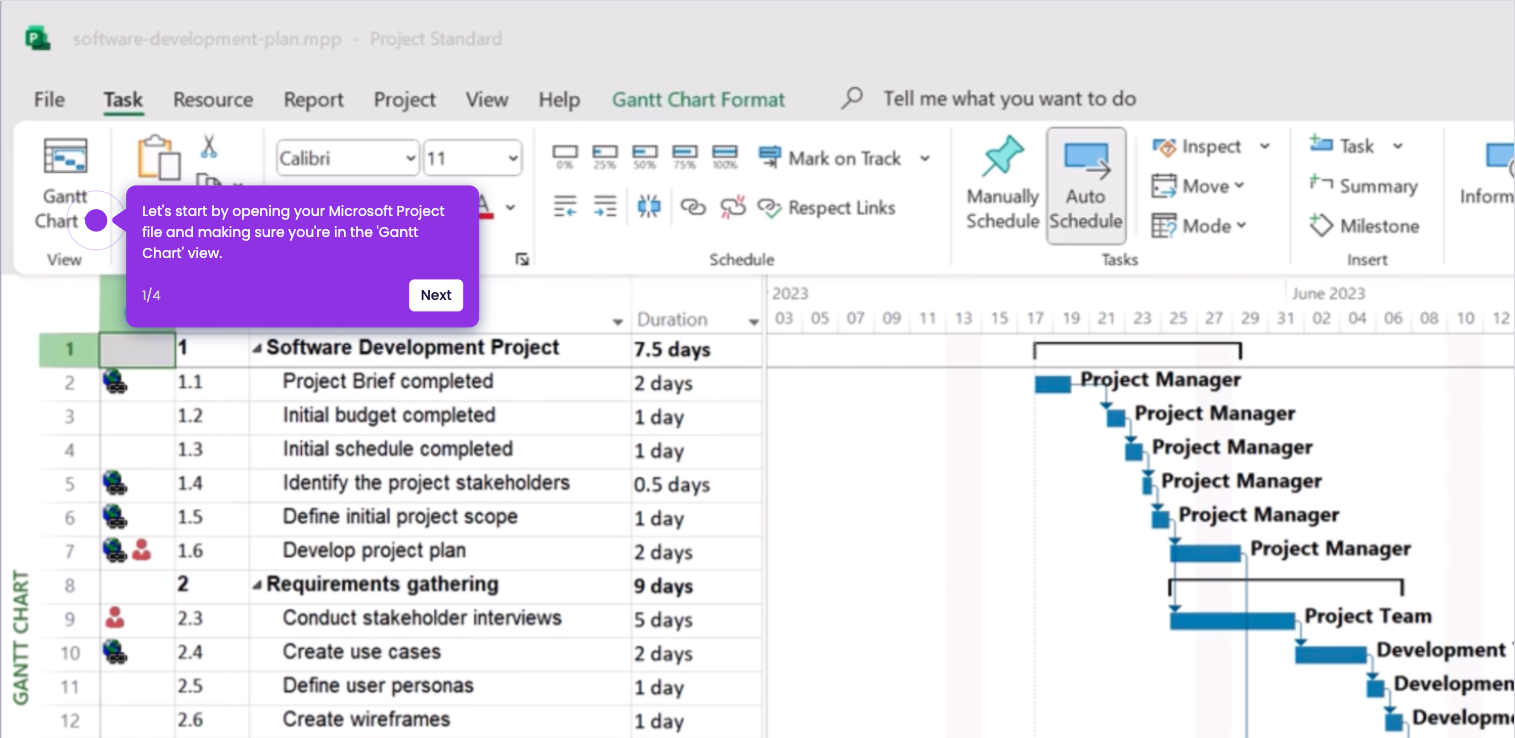Screen dimensions: 1515x738
Task: Mark task as 25% complete
Action: (x=605, y=156)
